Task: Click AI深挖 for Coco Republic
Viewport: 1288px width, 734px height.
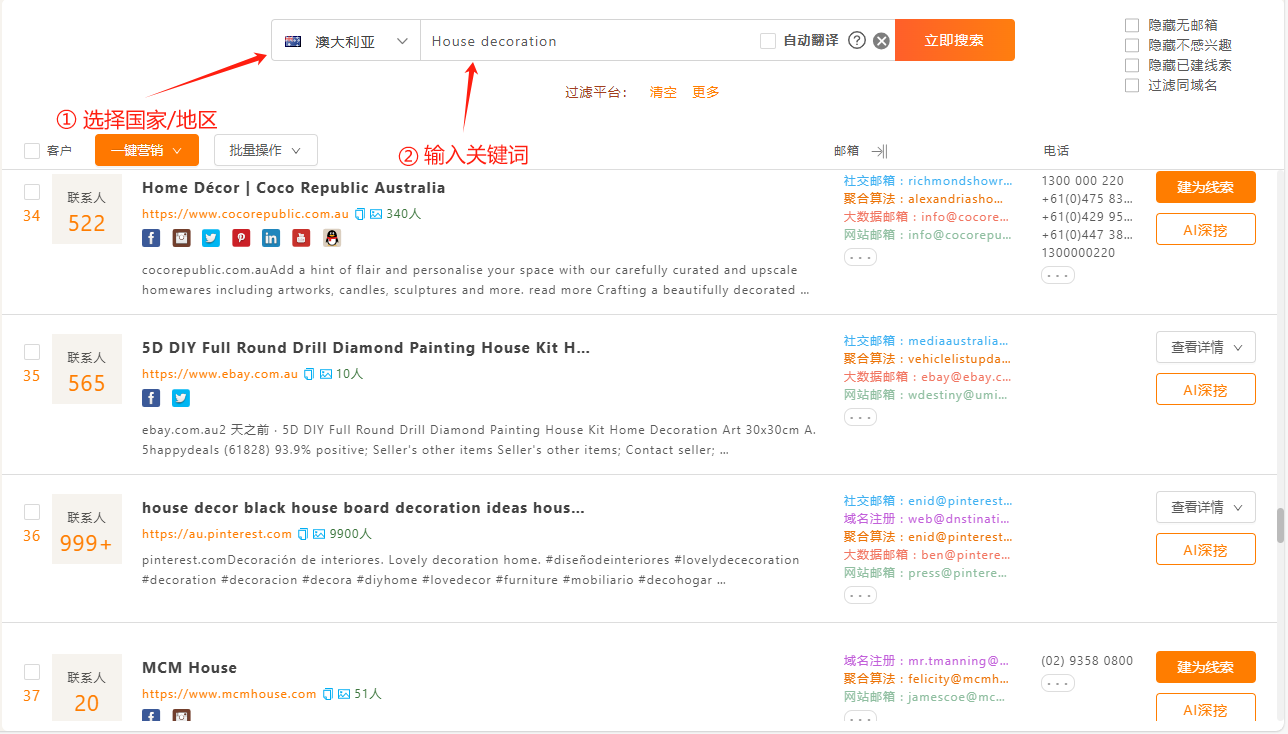Action: pyautogui.click(x=1206, y=229)
